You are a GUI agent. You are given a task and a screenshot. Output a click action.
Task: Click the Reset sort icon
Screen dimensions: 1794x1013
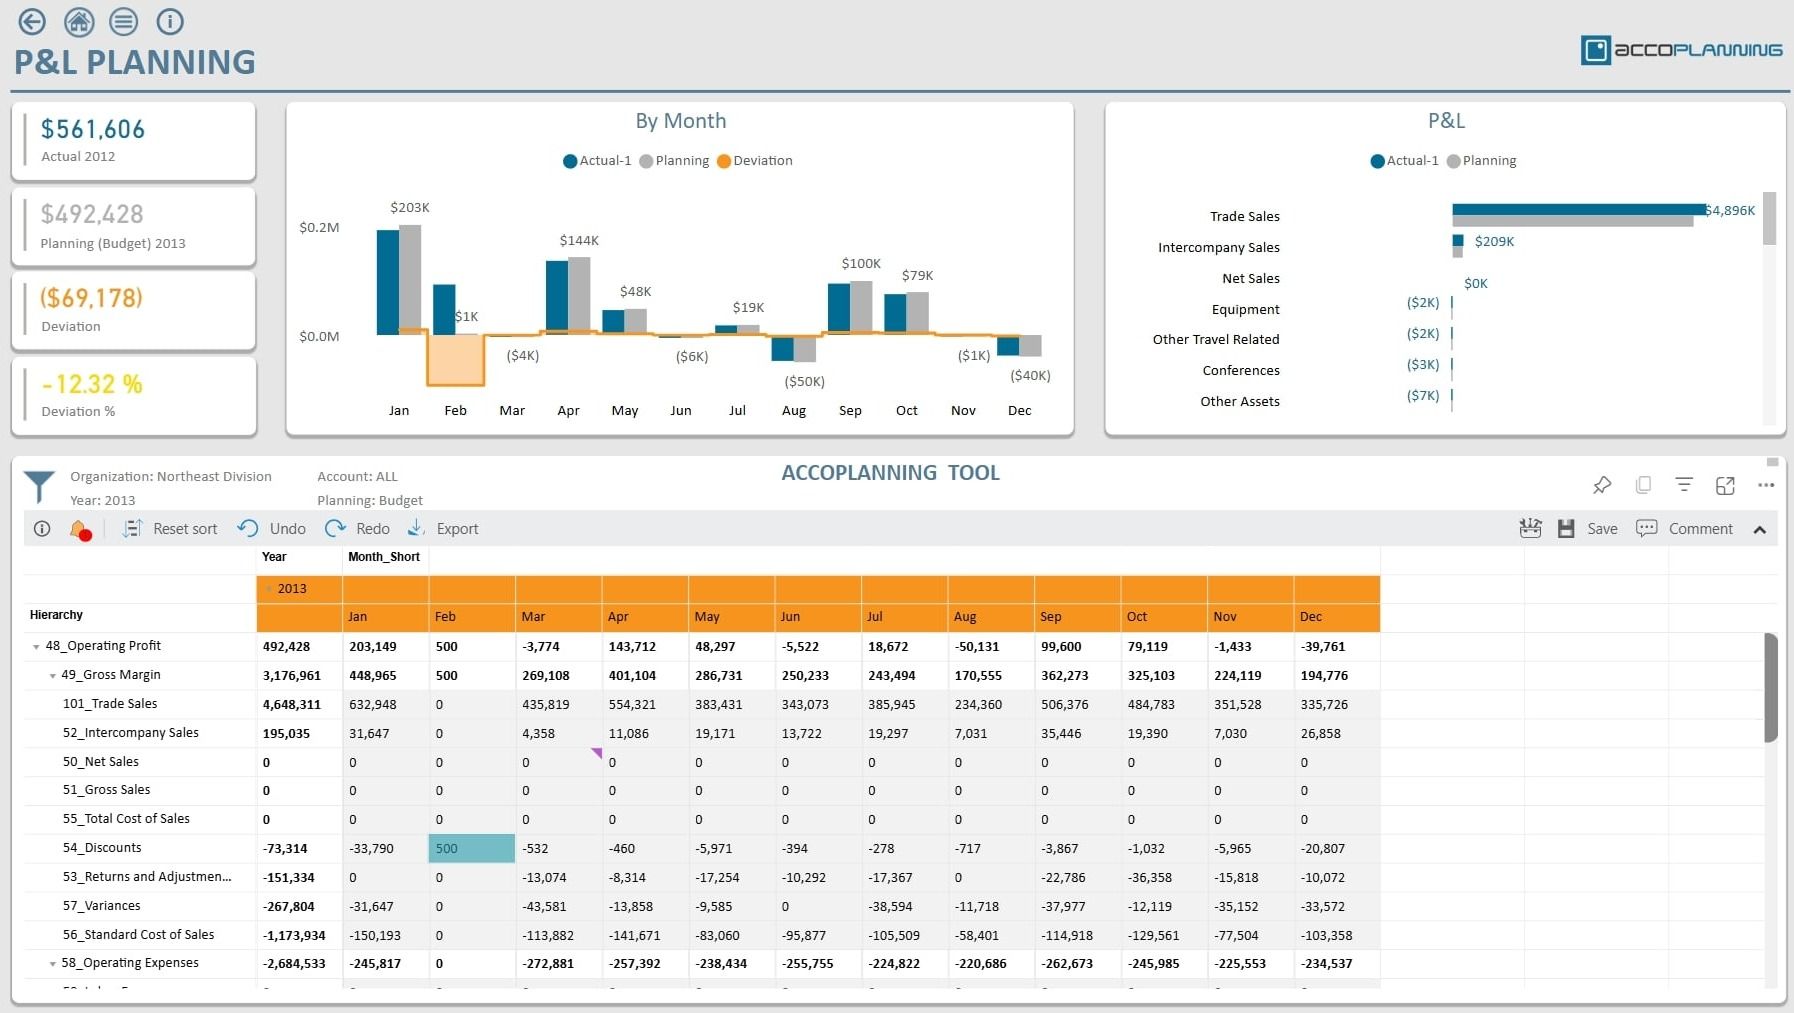click(132, 529)
